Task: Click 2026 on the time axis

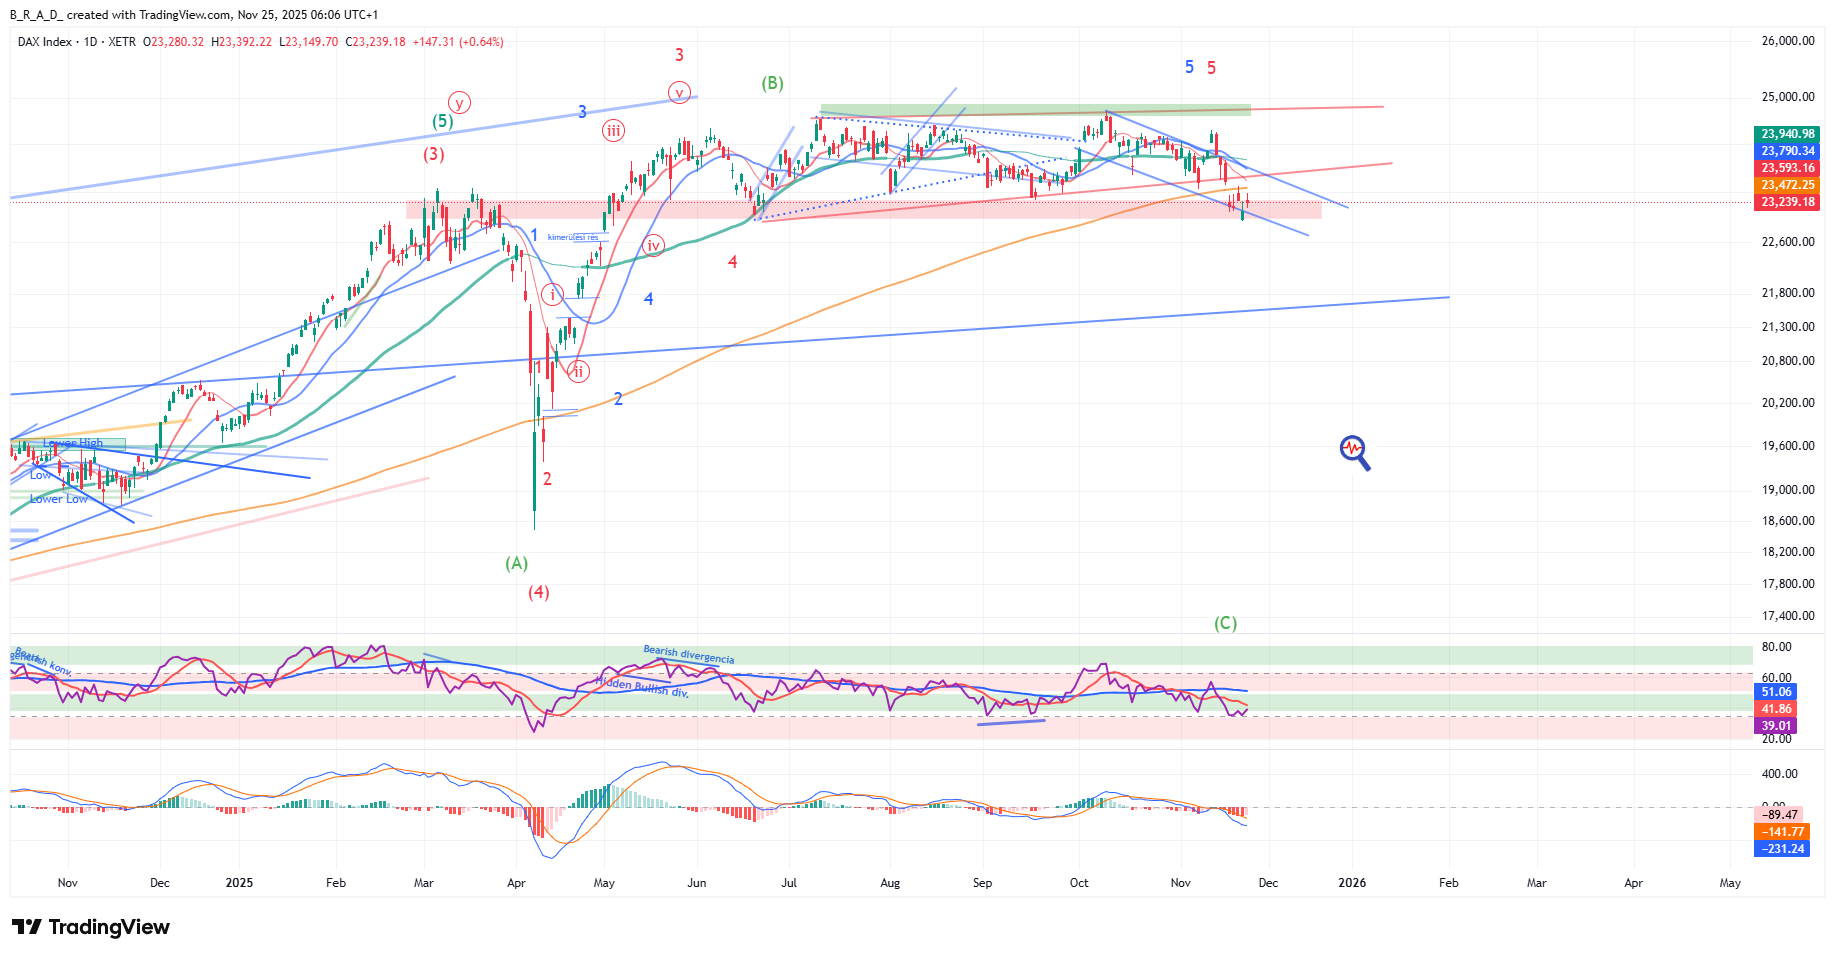Action: (x=1352, y=883)
